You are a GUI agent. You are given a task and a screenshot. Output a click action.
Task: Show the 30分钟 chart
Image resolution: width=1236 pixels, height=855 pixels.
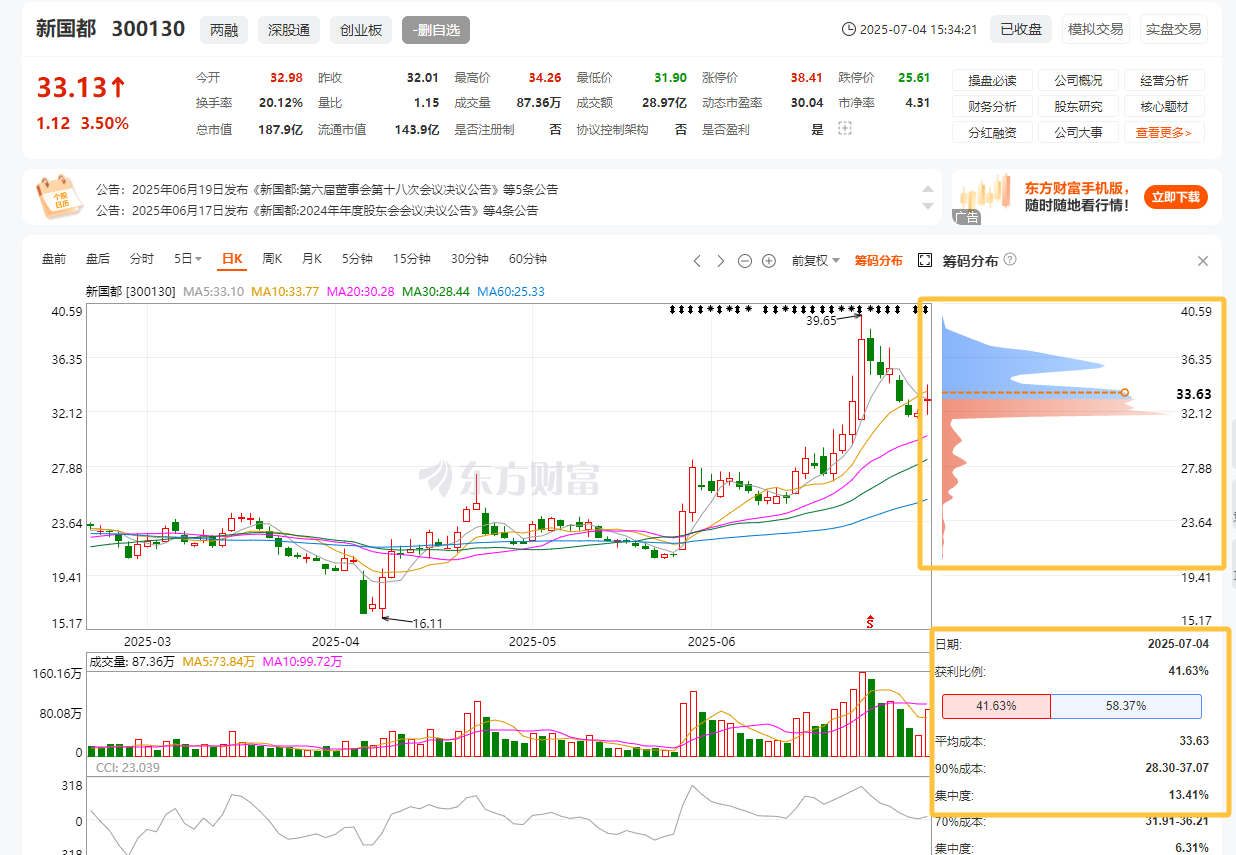pos(469,259)
